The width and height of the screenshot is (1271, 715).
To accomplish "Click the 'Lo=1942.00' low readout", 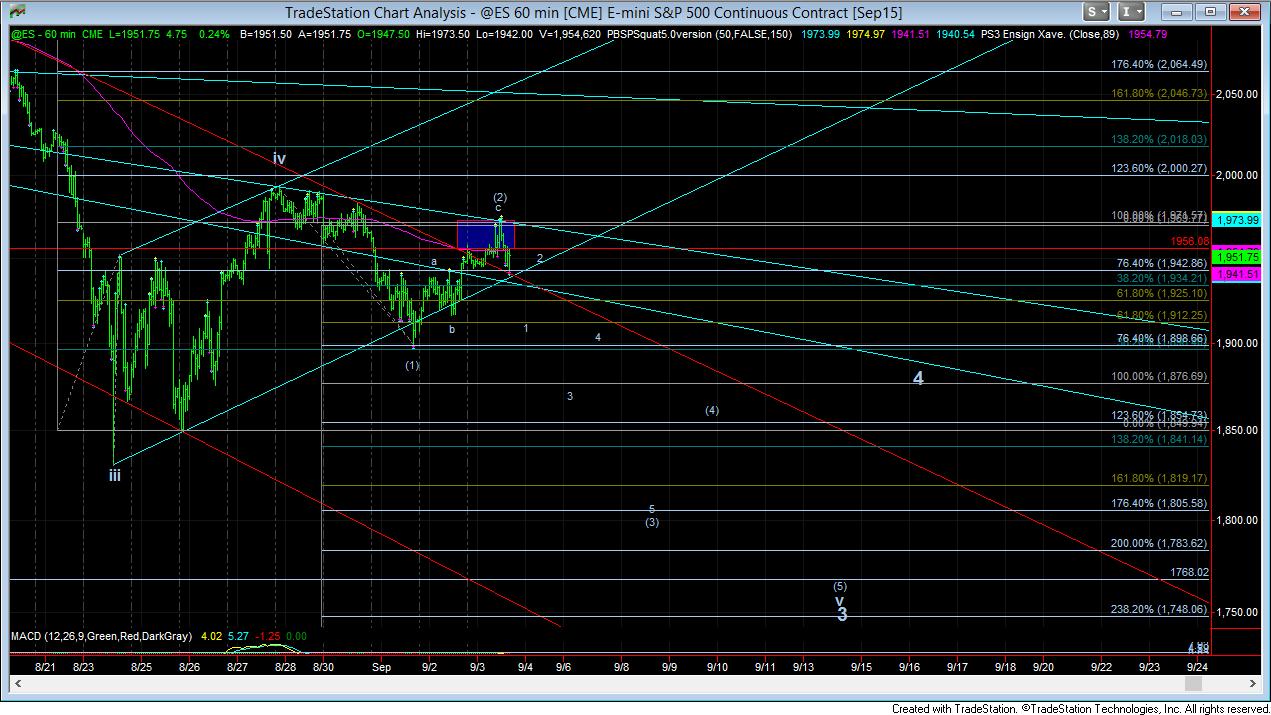I will click(x=506, y=34).
